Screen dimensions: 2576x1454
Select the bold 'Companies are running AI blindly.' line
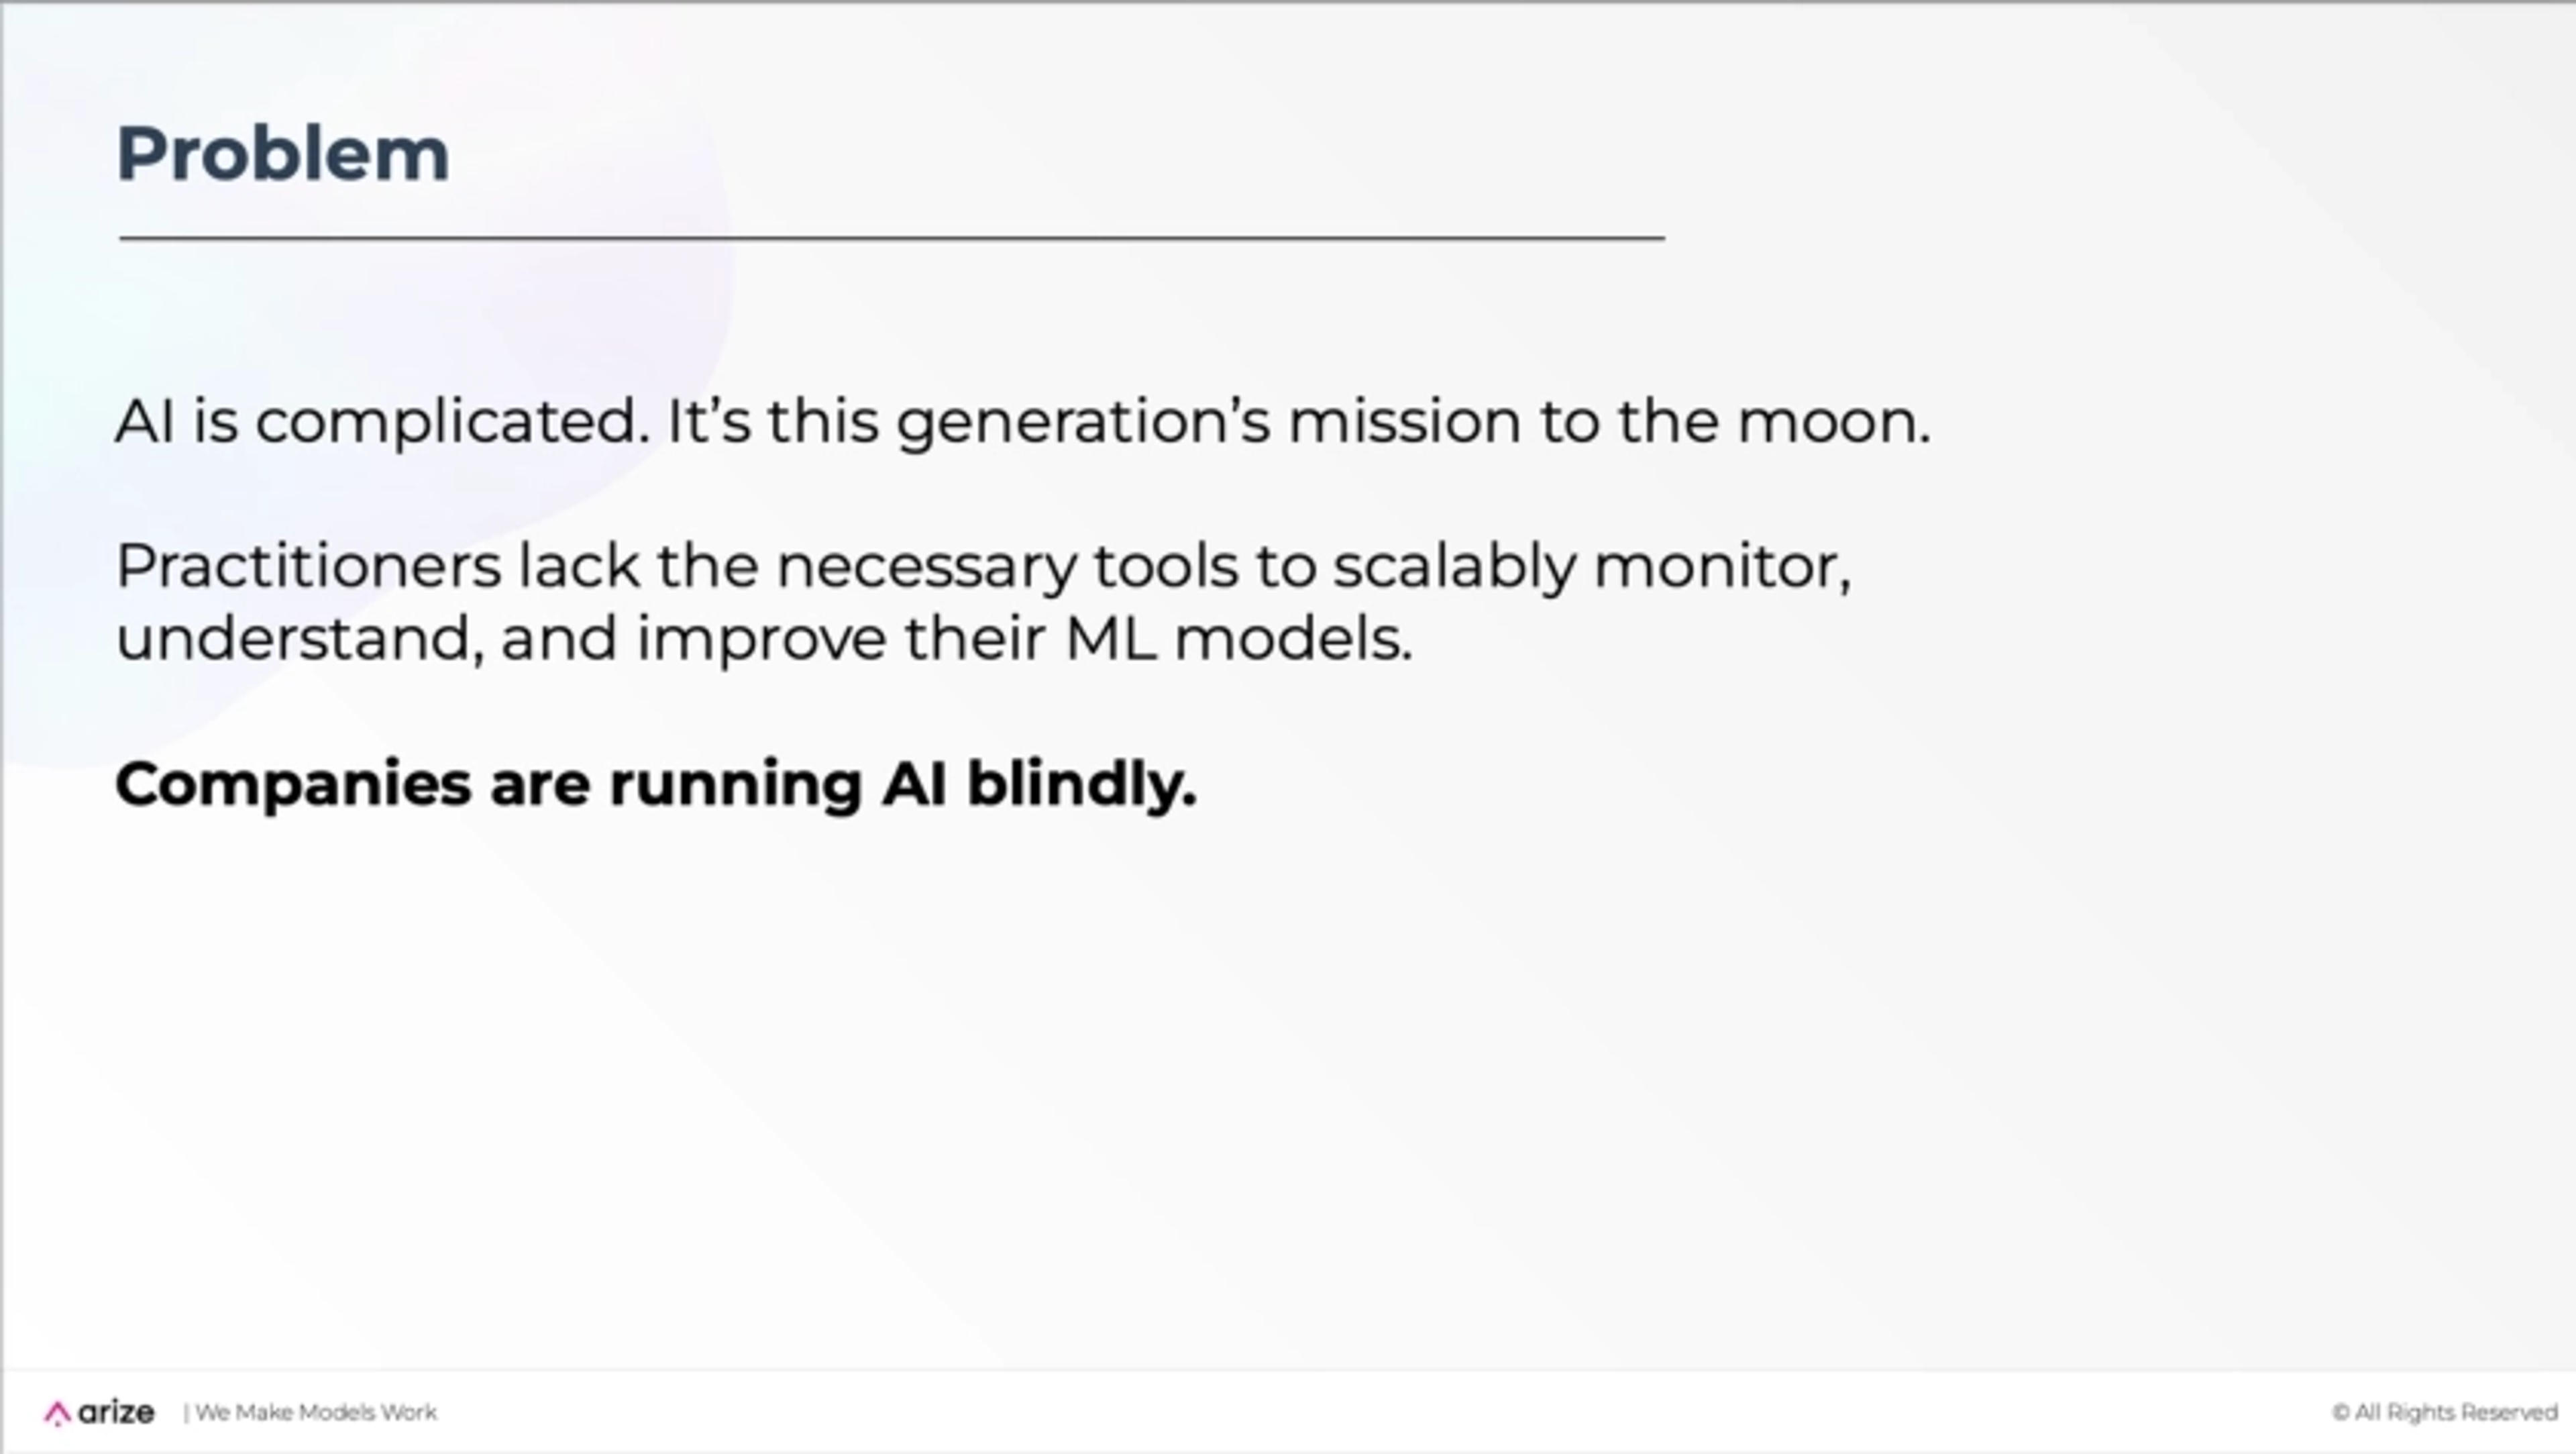click(656, 785)
